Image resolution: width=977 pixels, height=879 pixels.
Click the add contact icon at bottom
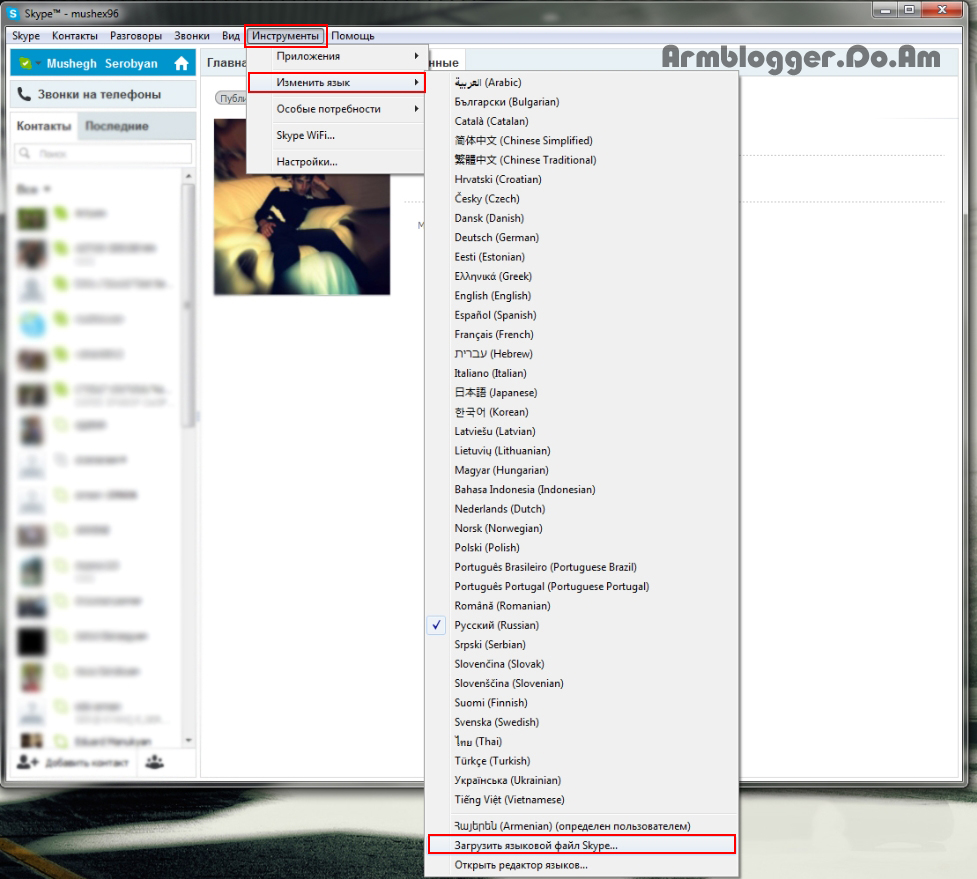tap(27, 762)
